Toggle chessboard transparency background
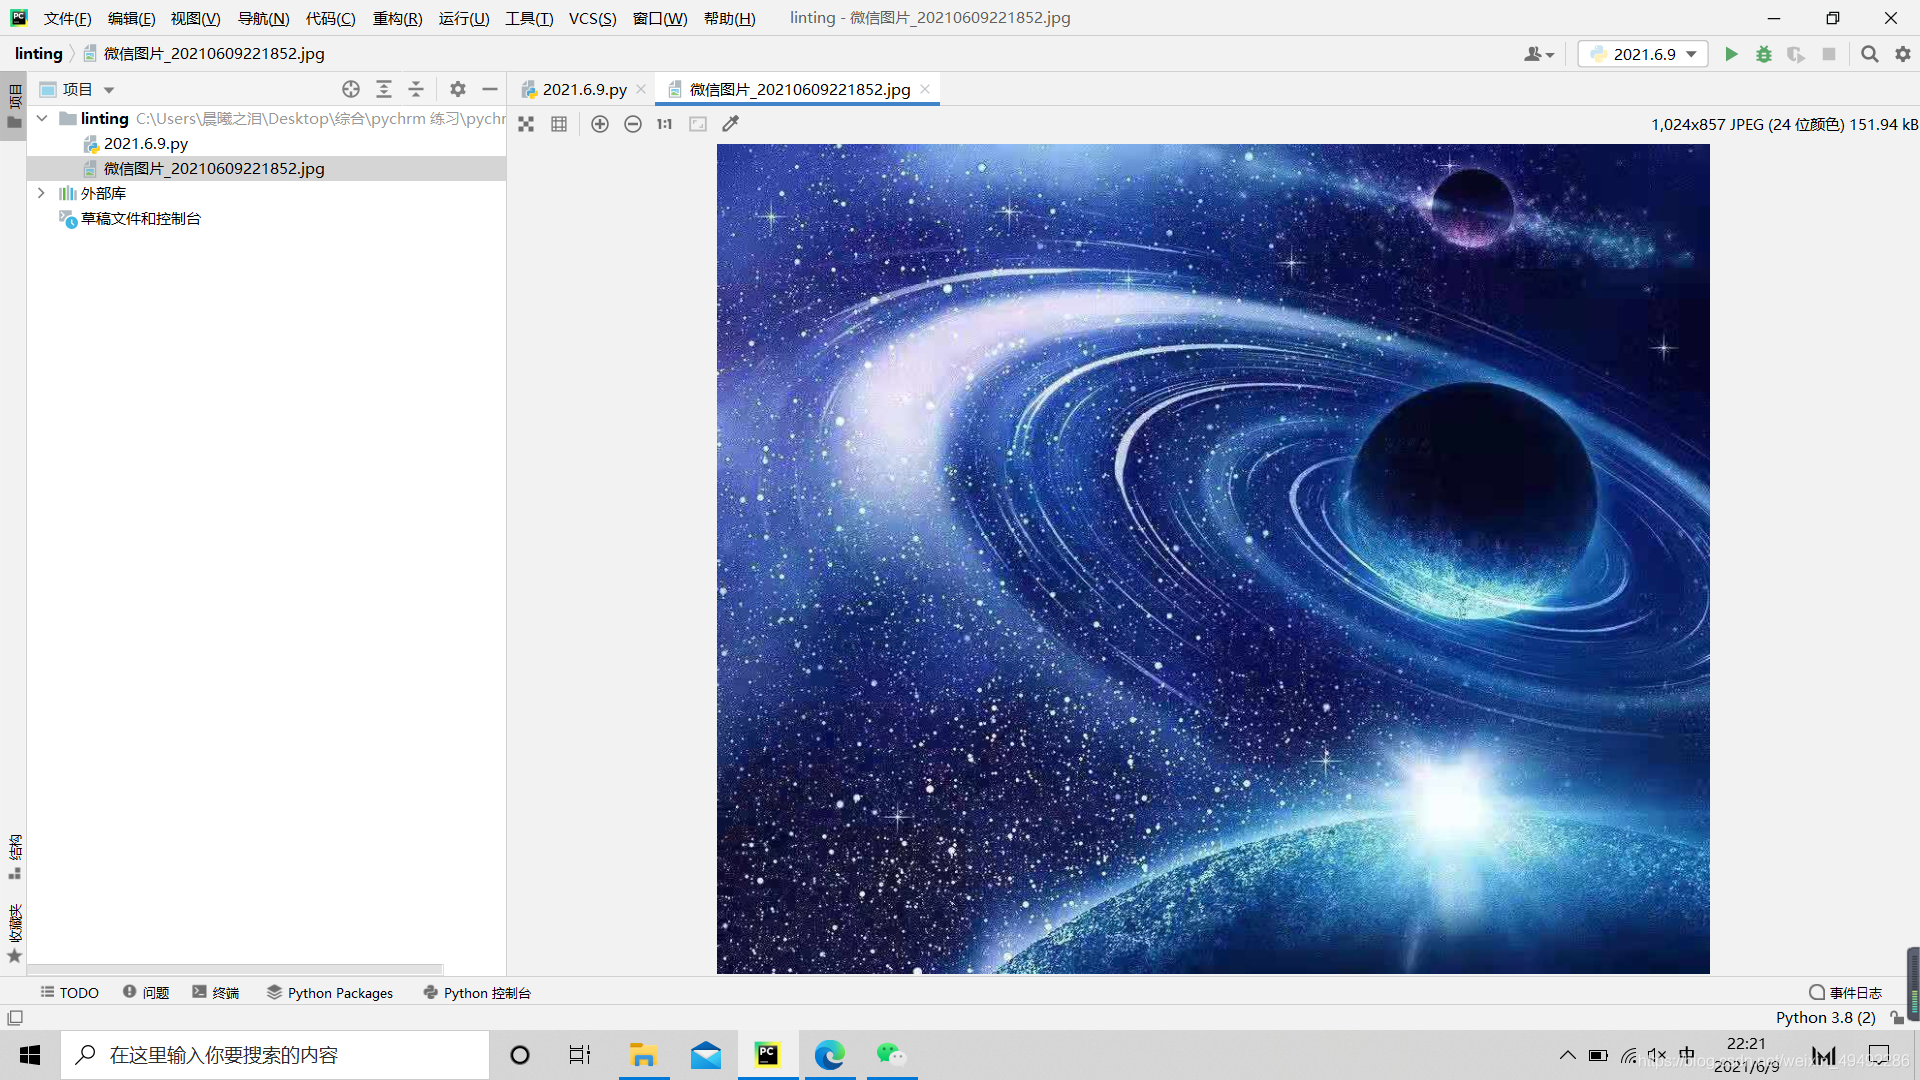Image resolution: width=1920 pixels, height=1080 pixels. click(526, 124)
